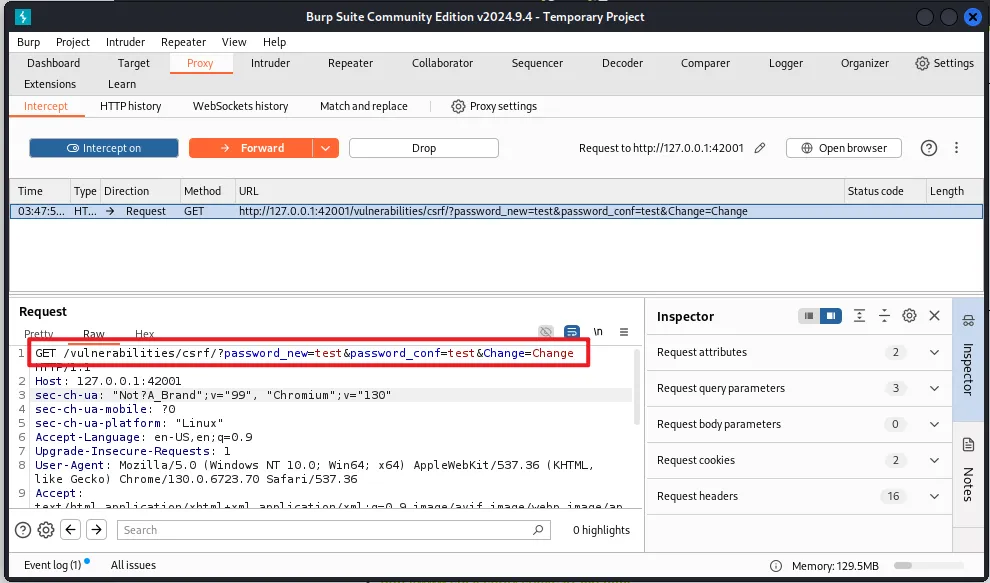990x583 pixels.
Task: Open All issues in status bar
Action: 133,565
